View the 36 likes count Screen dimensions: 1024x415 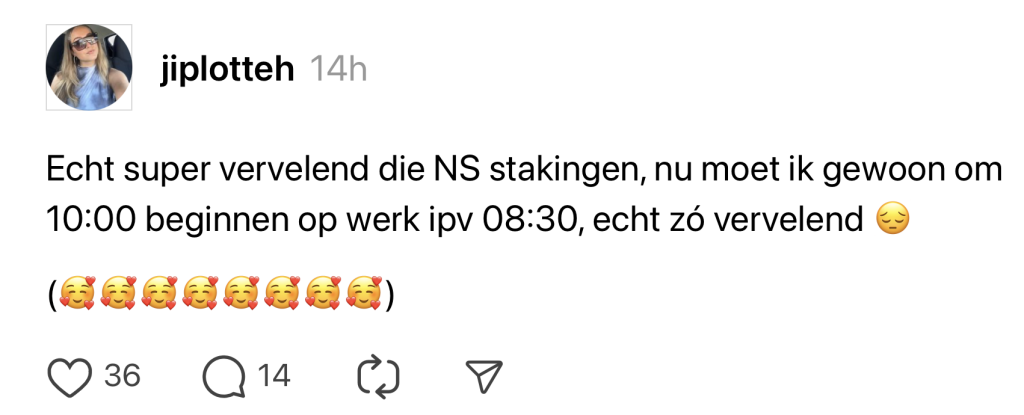coord(122,376)
